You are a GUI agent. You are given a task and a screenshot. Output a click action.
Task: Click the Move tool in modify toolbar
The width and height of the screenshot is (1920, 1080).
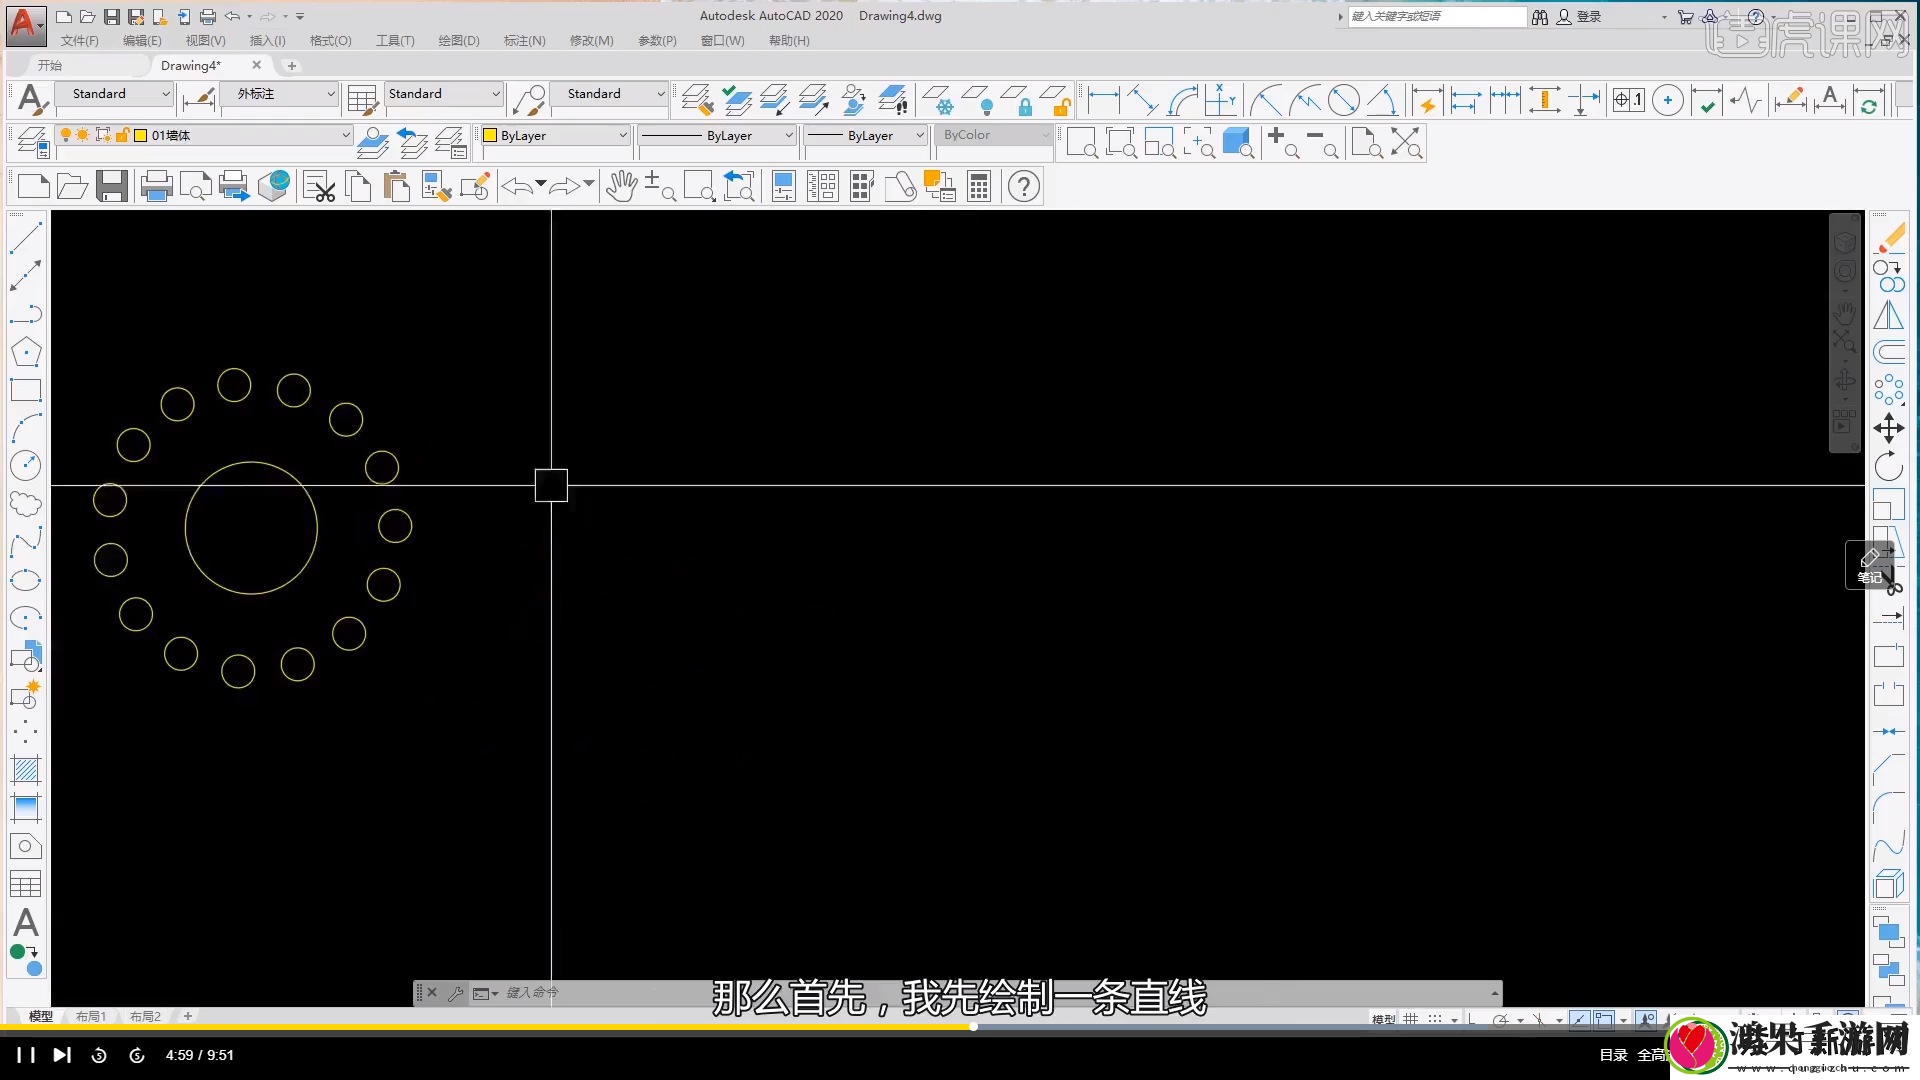(x=1888, y=428)
